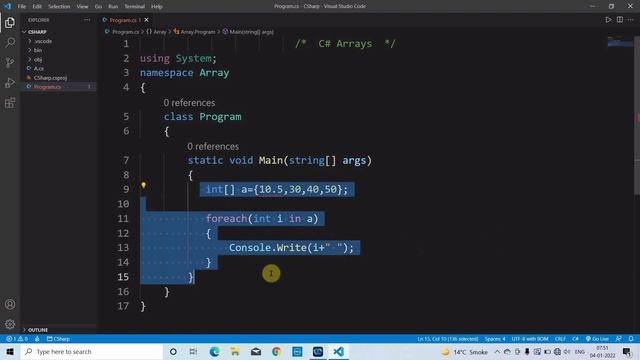Click Program.cs in breadcrumb
Screen dimensions: 640x360
pos(122,31)
